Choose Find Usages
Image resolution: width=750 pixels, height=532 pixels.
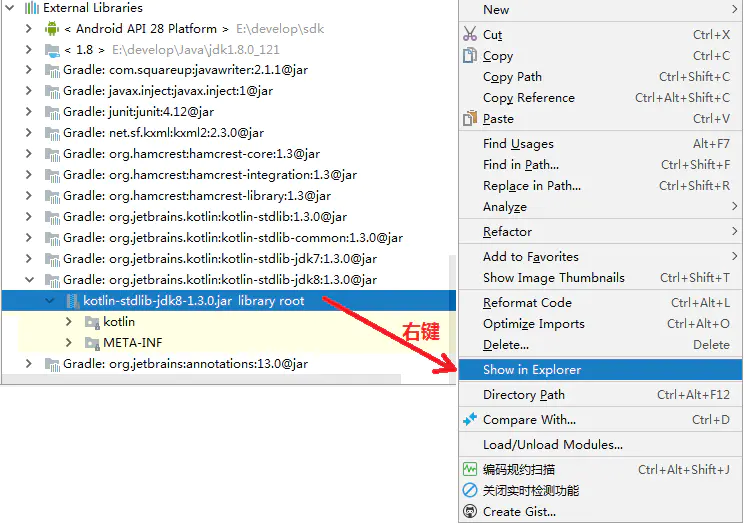(600, 144)
